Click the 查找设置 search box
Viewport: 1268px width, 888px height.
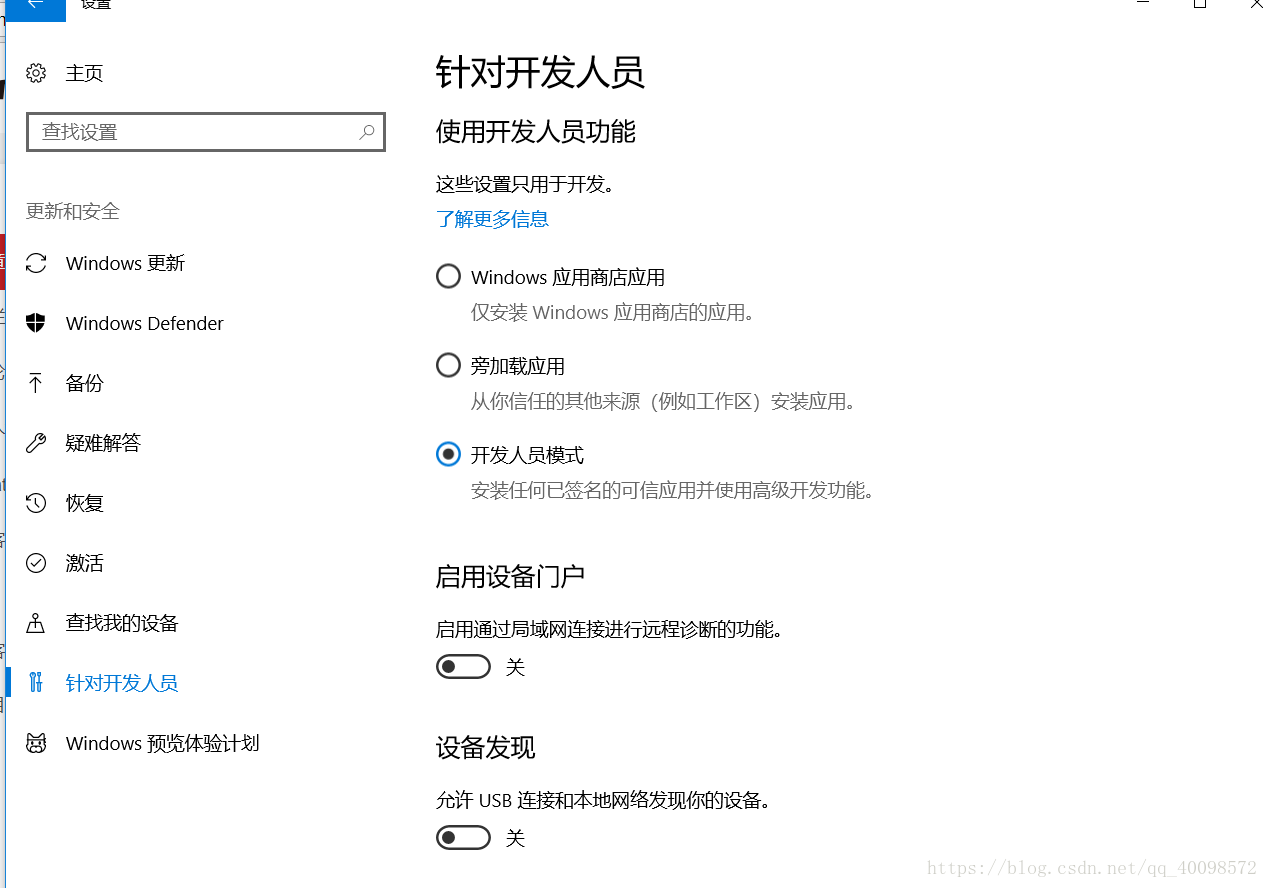(x=206, y=132)
